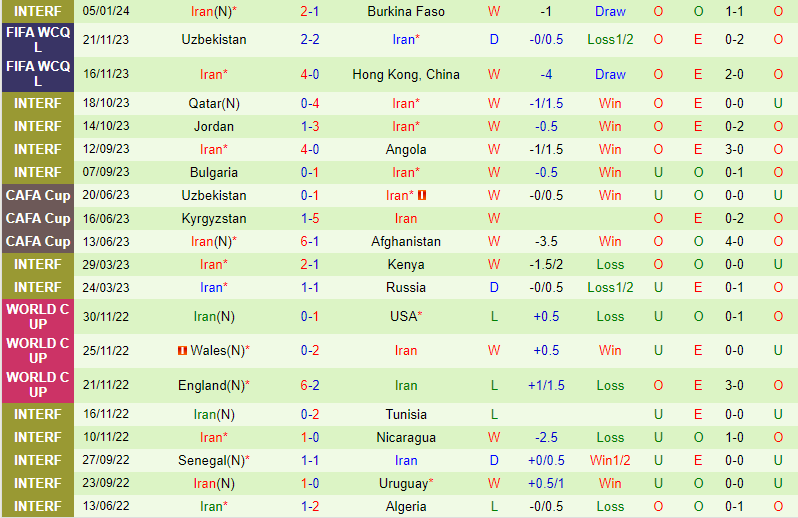This screenshot has height=518, width=798.
Task: Open the Jordan team link
Action: point(214,126)
